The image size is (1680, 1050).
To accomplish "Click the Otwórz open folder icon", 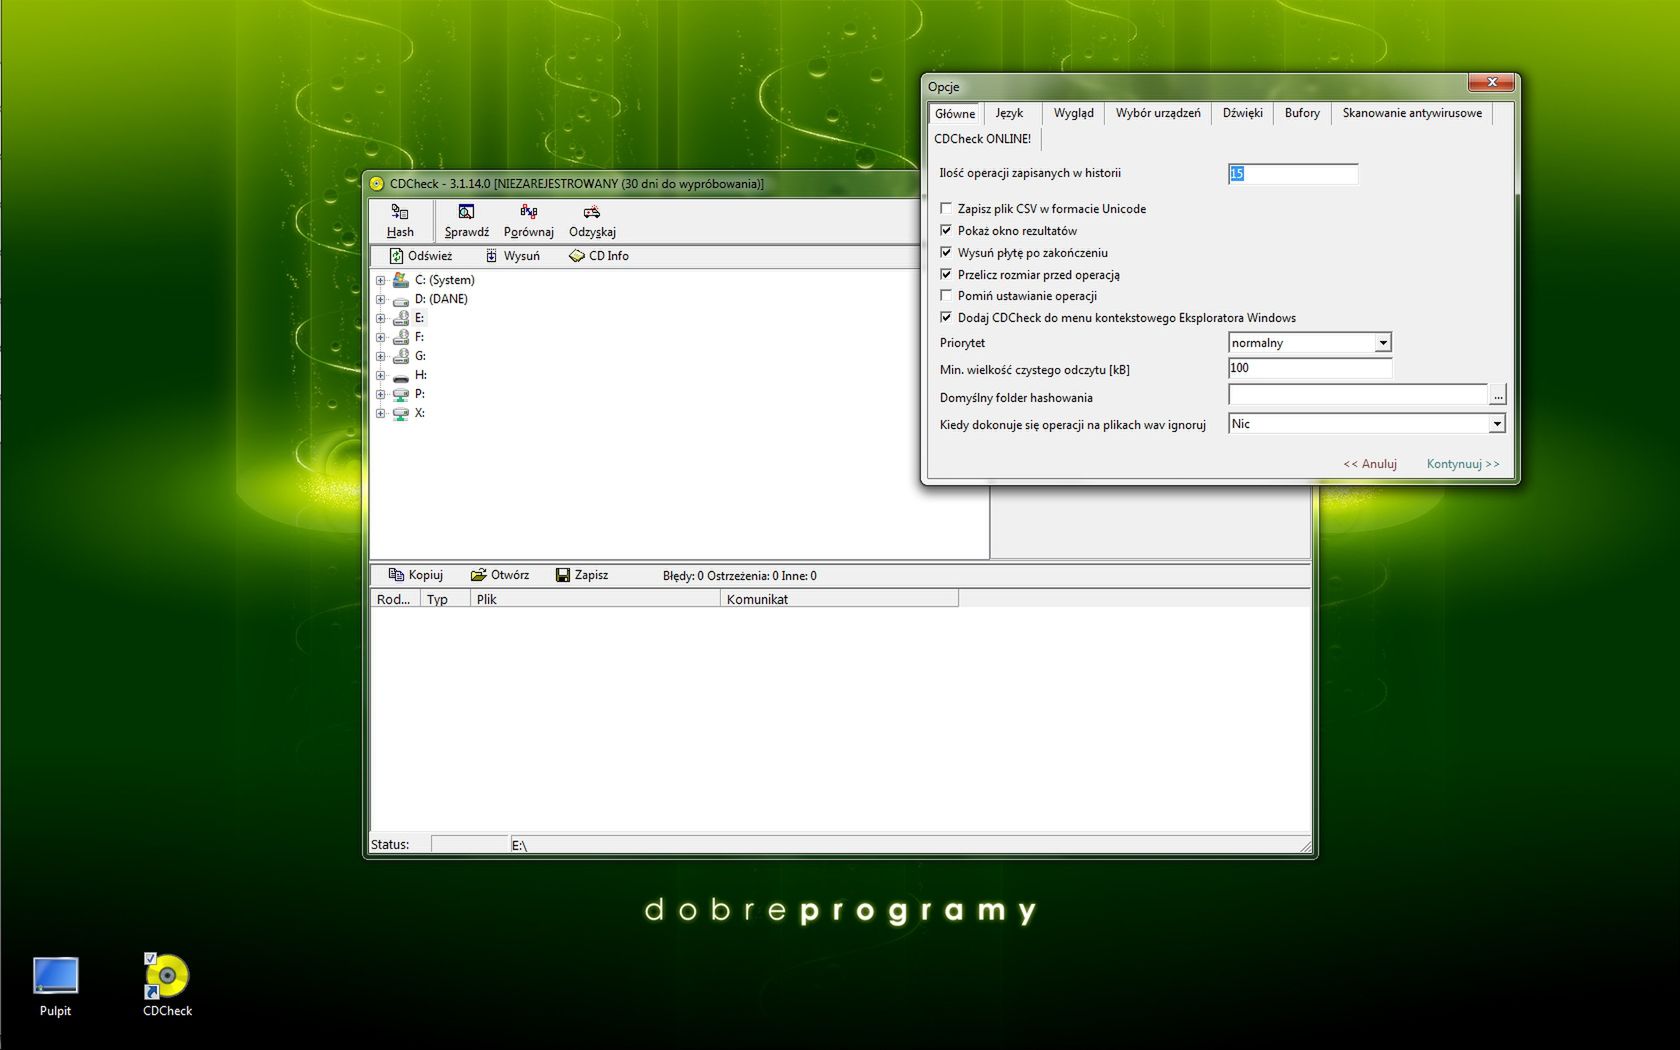I will coord(479,575).
